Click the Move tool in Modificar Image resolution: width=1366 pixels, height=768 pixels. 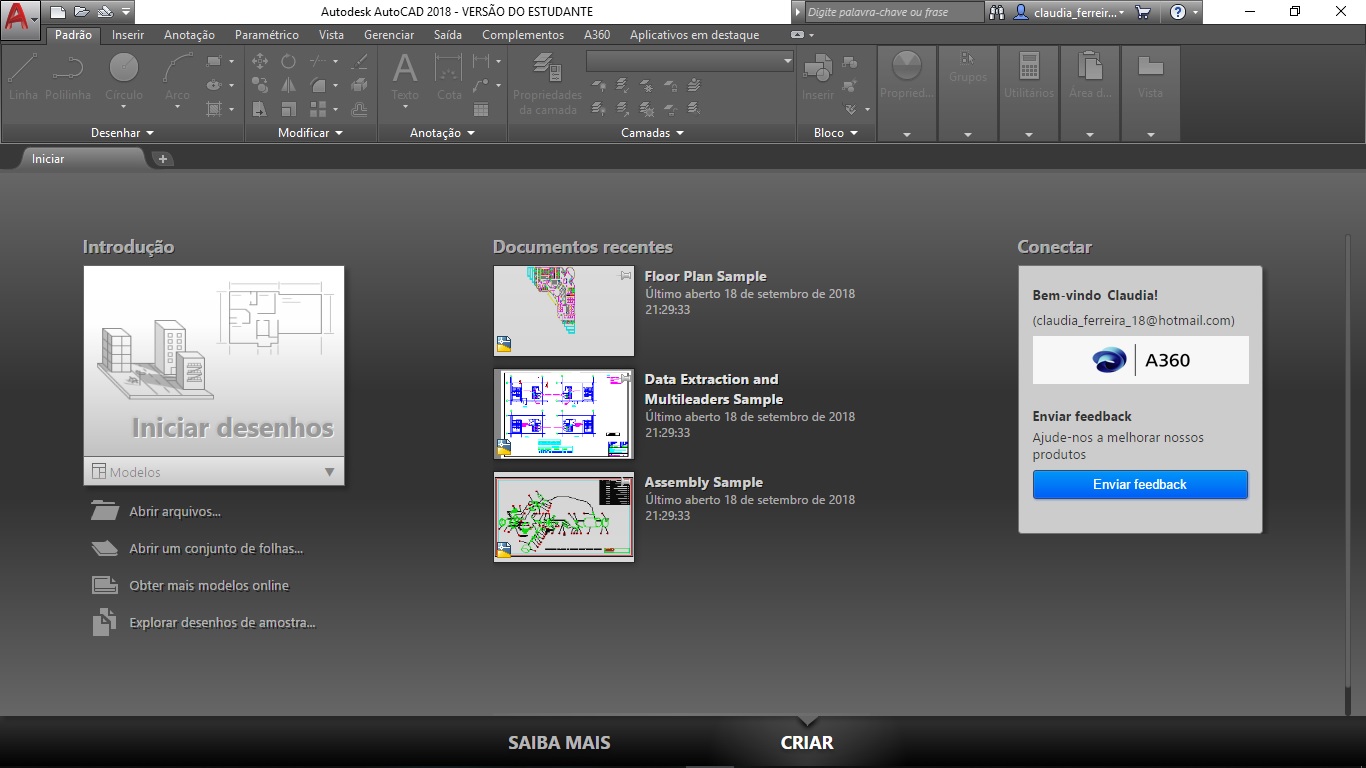tap(260, 61)
